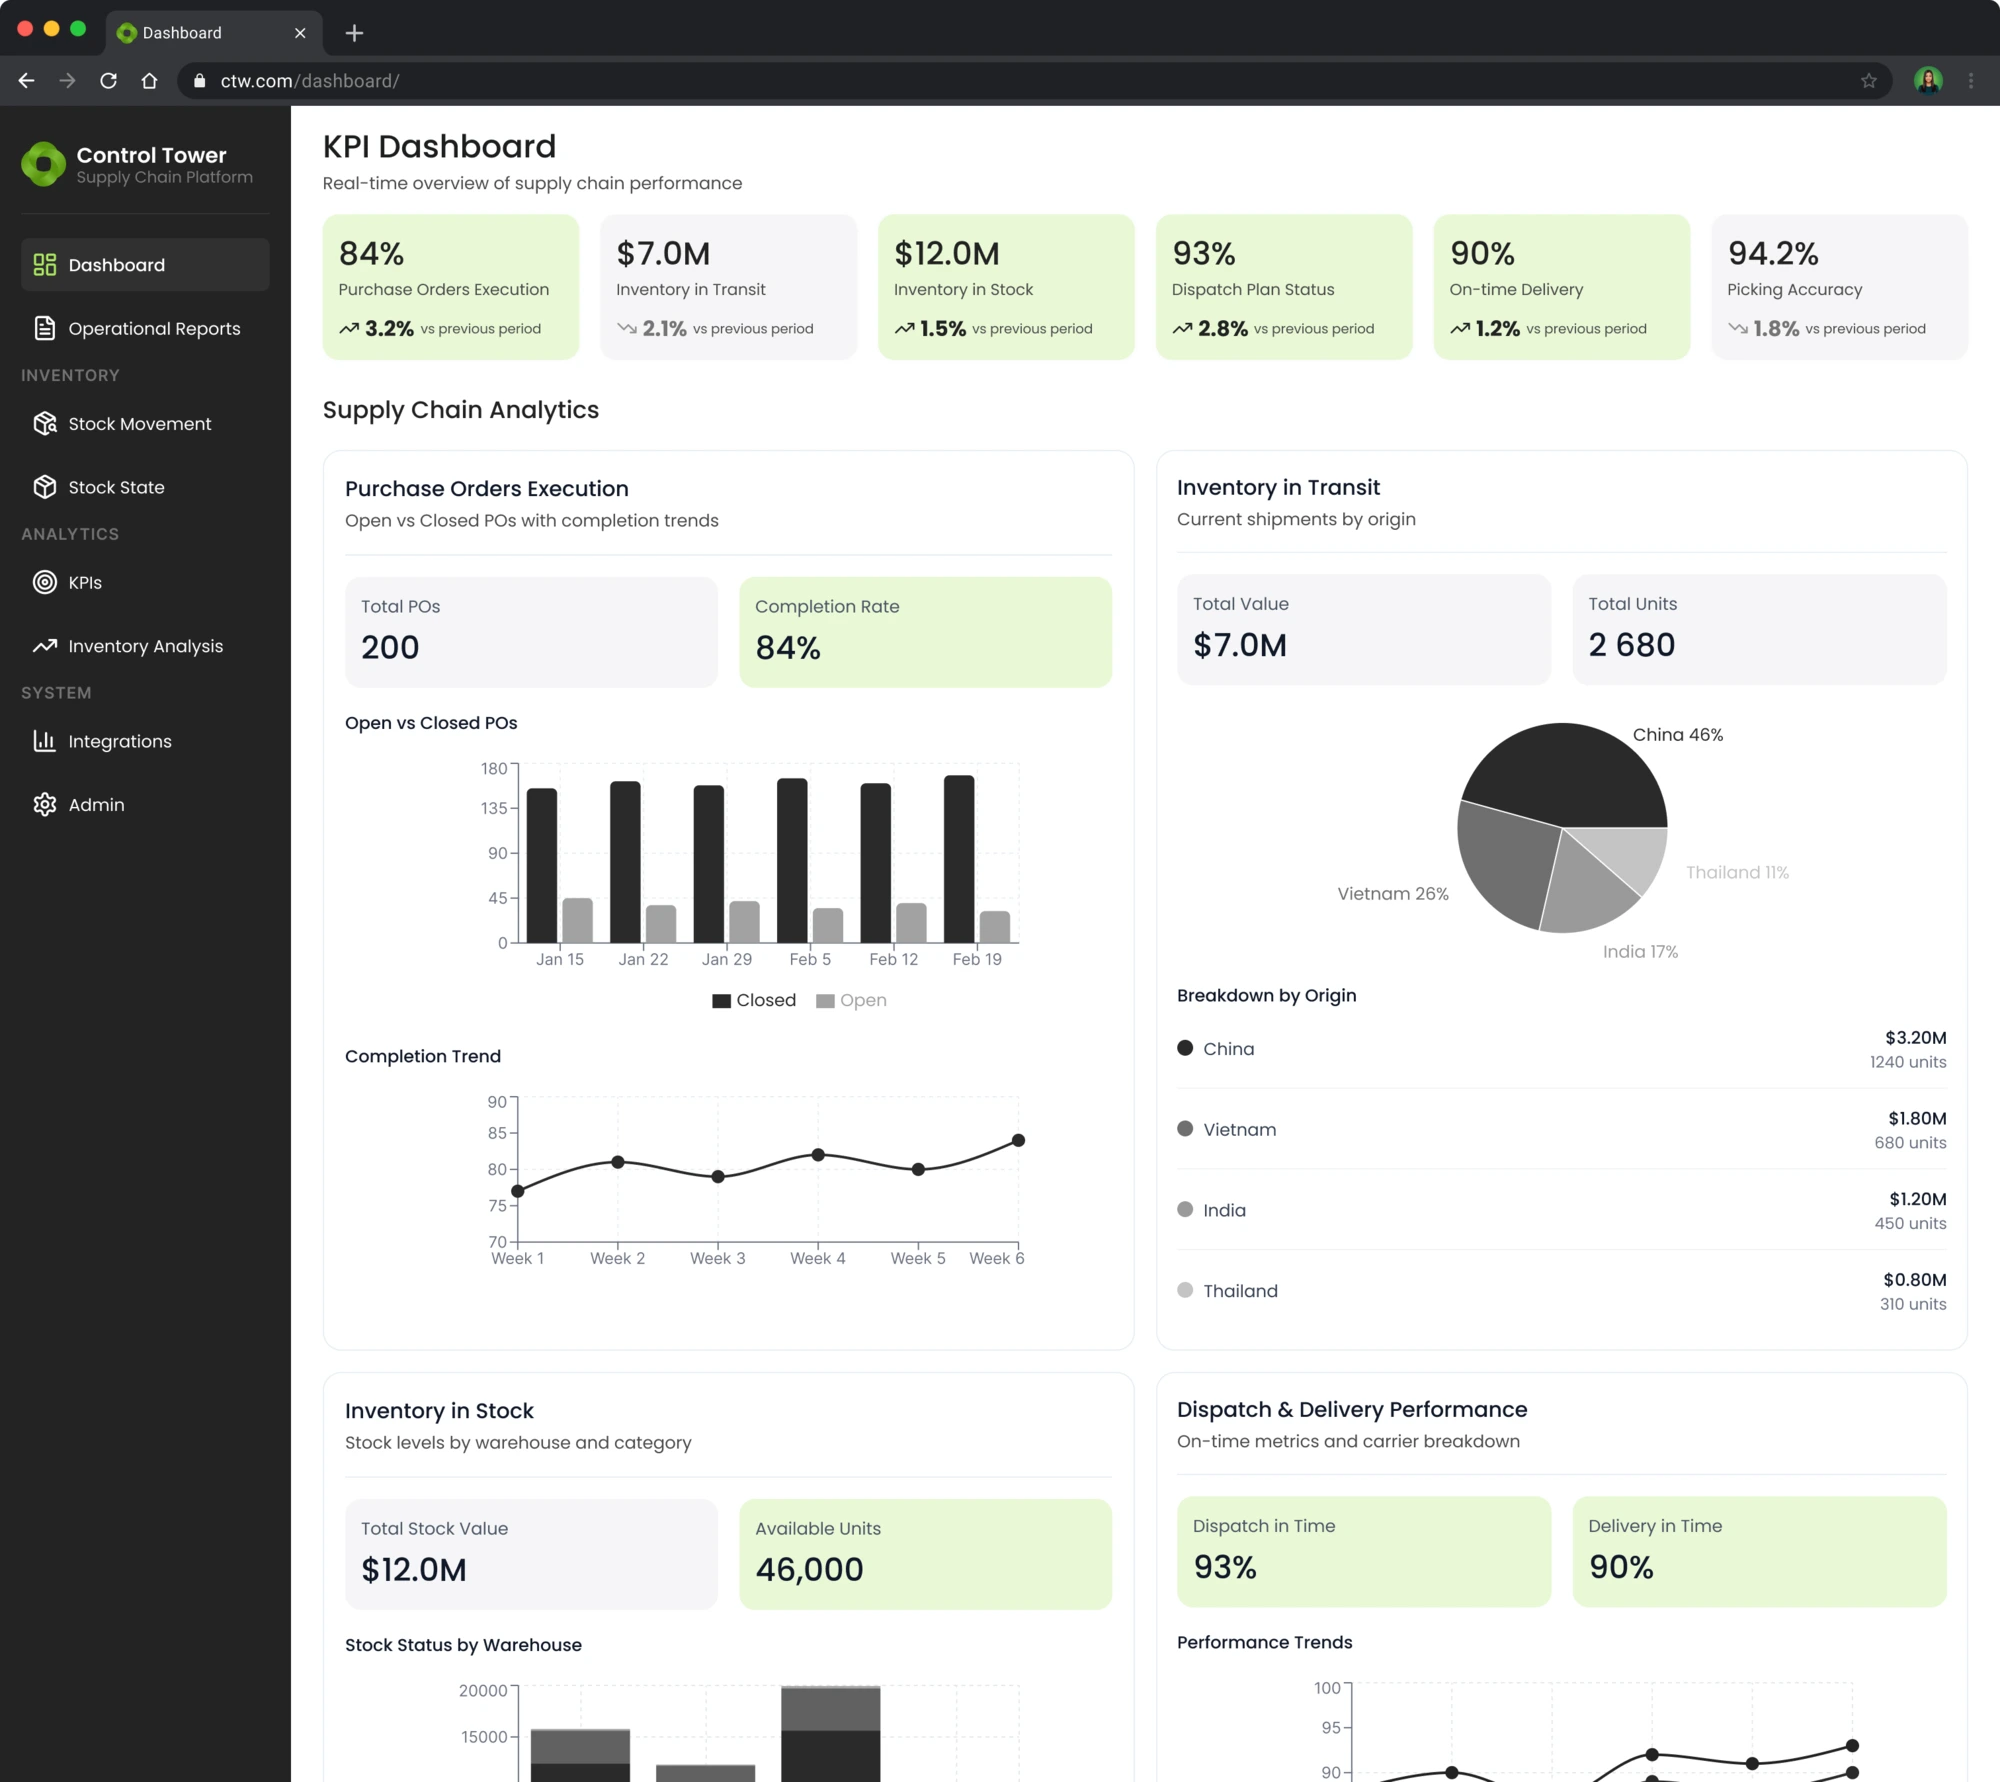Open KPIs under Analytics
2000x1782 pixels.
coord(84,582)
